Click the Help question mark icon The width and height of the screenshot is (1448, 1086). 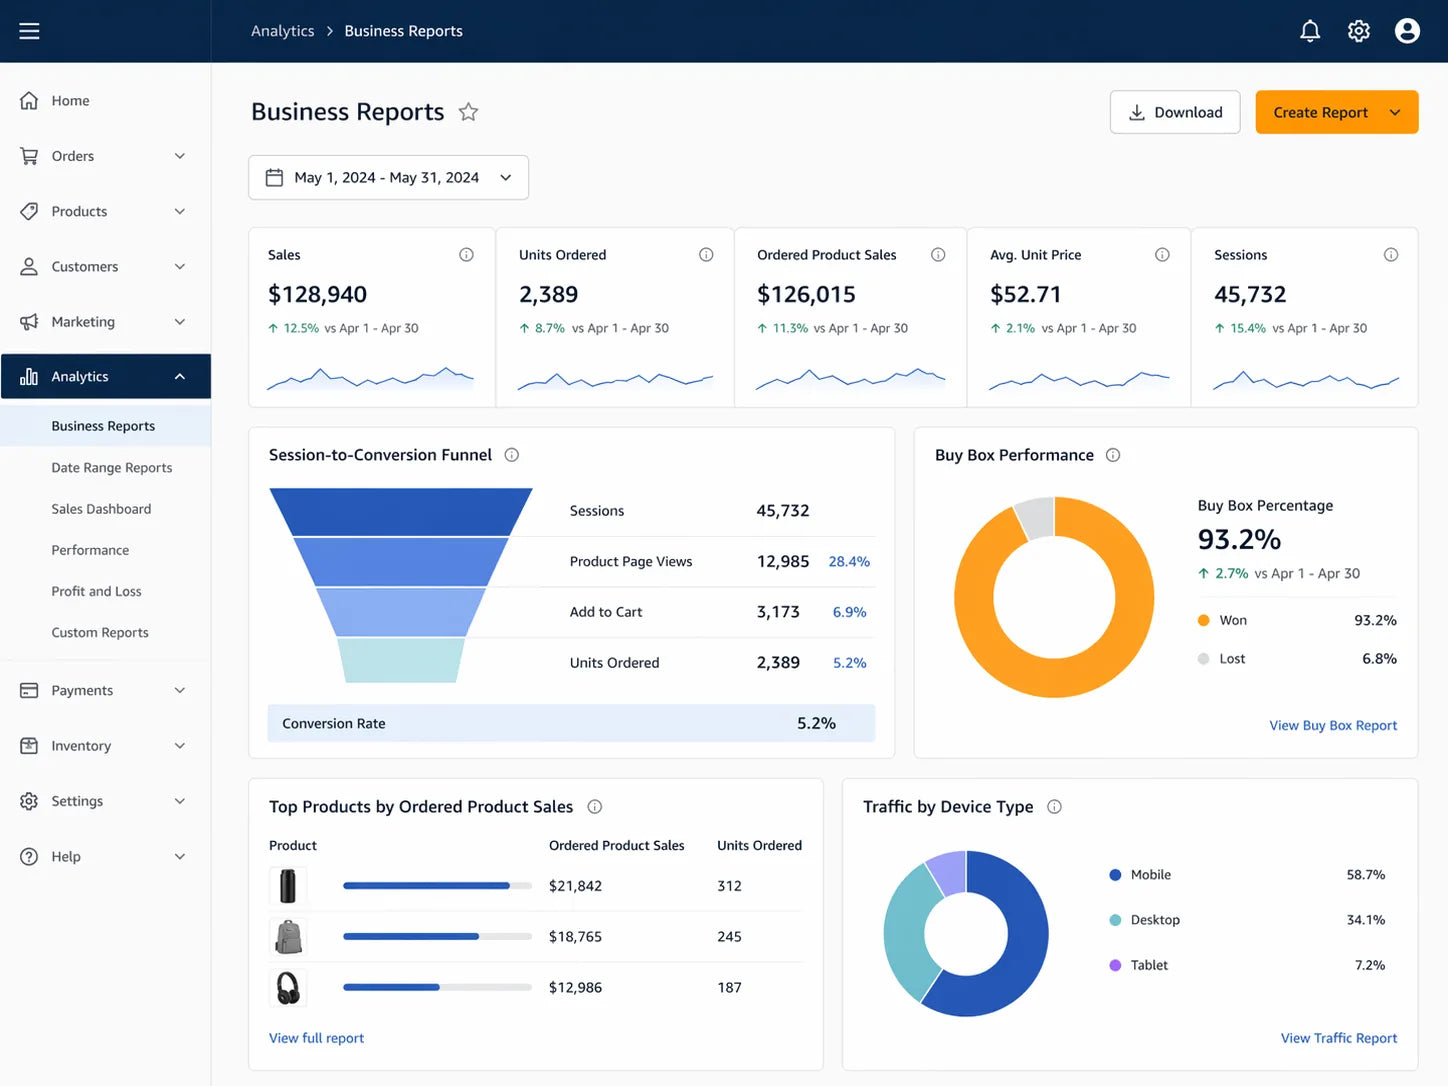29,856
